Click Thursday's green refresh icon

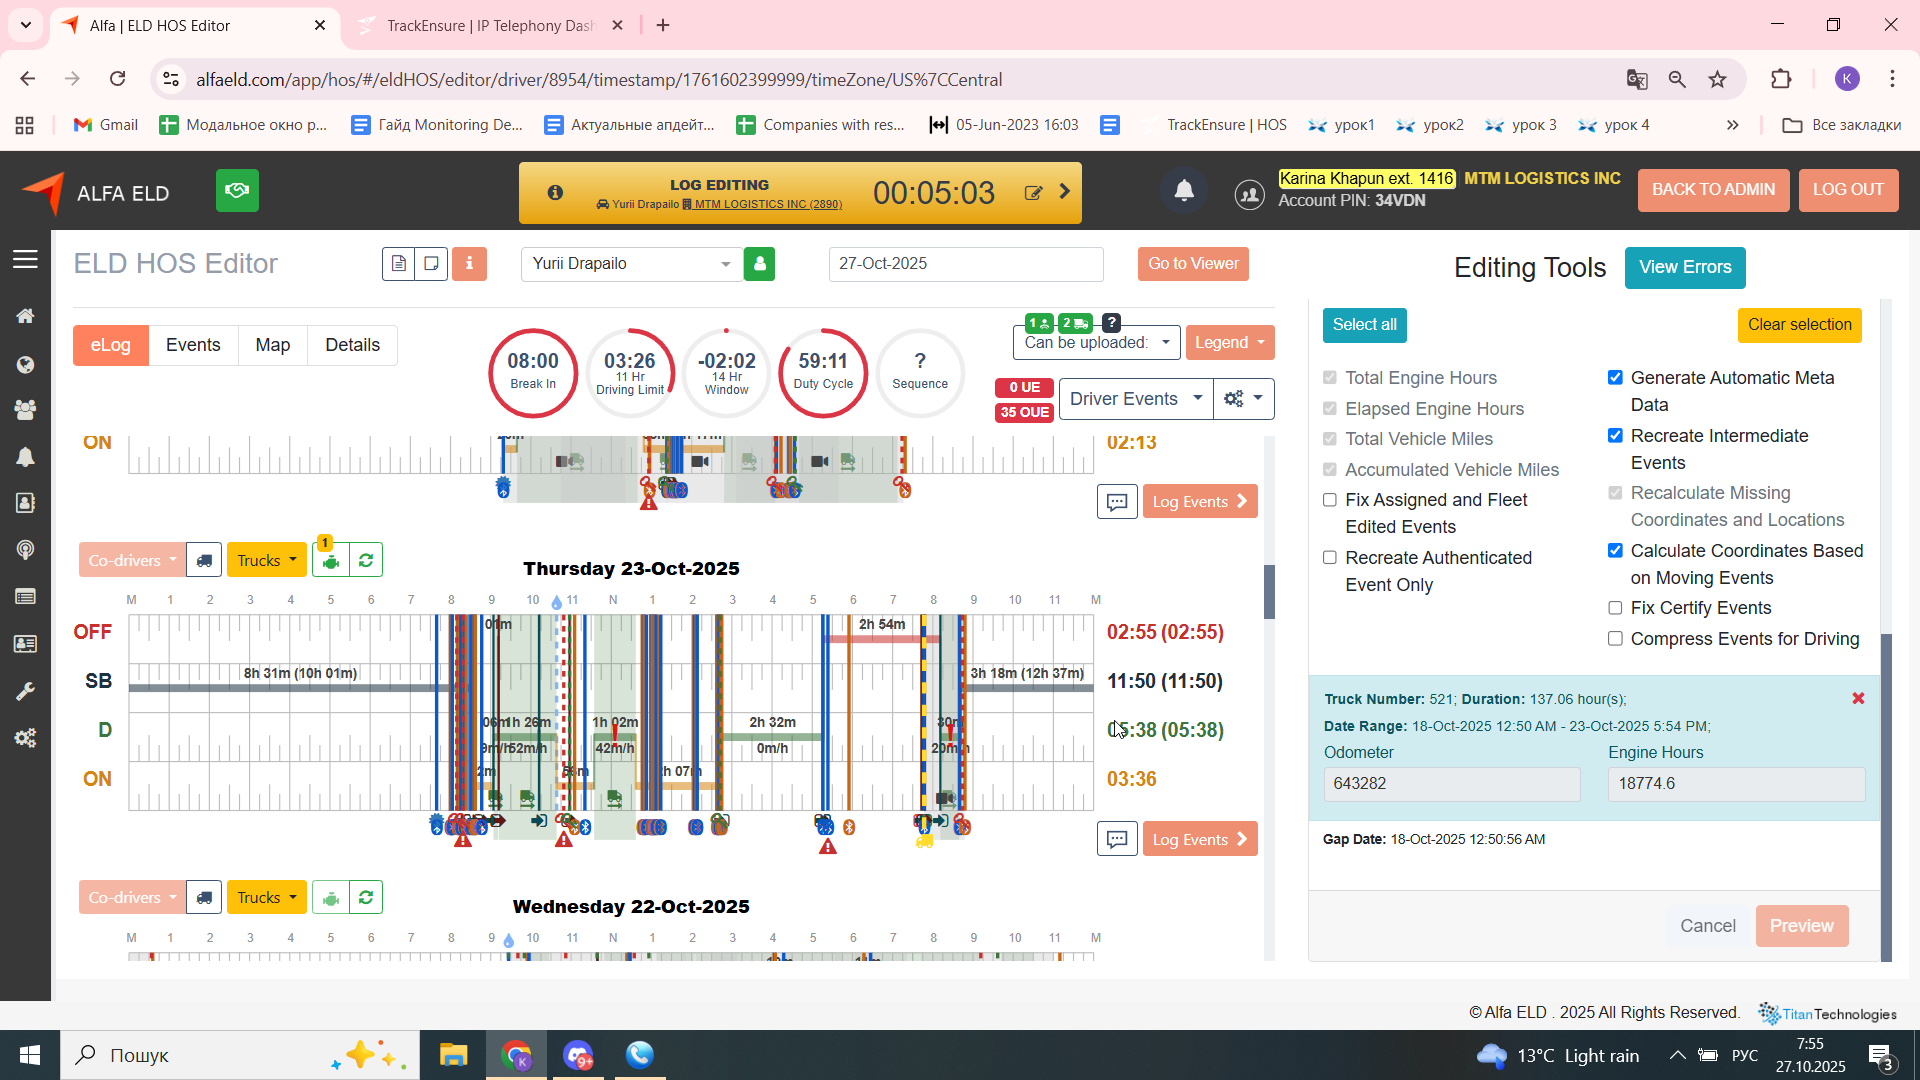pos(366,561)
